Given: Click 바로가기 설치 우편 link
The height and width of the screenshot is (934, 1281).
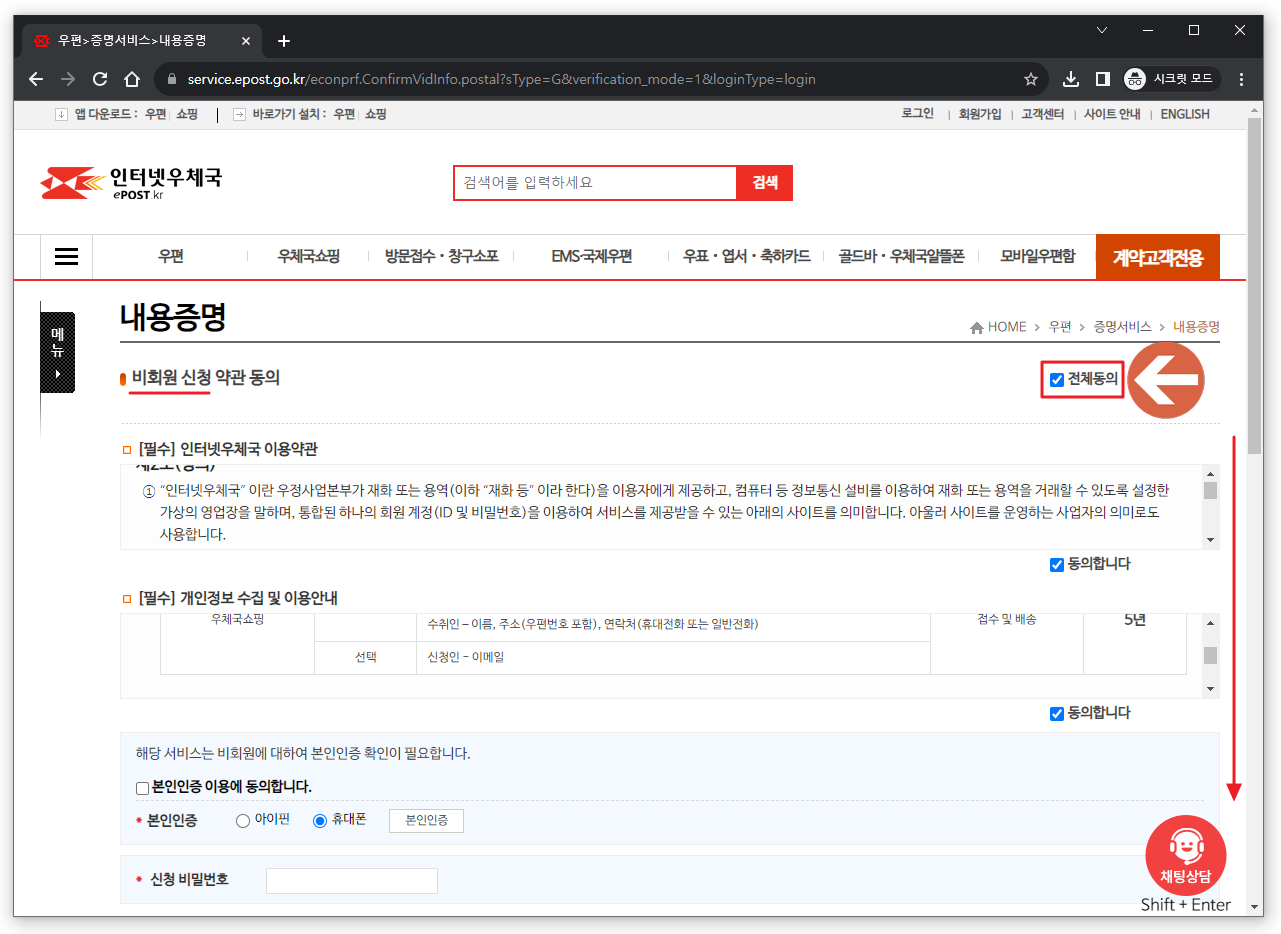Looking at the screenshot, I should 344,114.
